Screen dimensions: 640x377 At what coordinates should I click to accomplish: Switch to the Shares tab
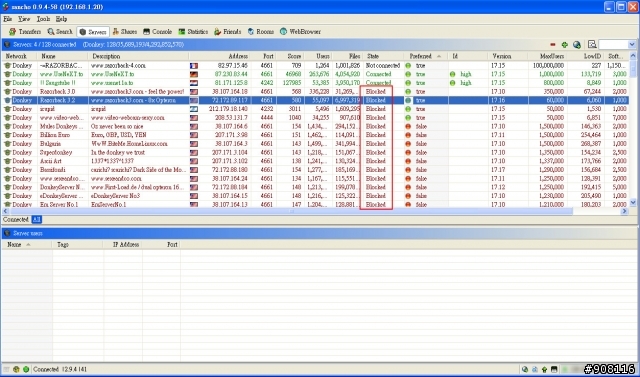point(124,32)
